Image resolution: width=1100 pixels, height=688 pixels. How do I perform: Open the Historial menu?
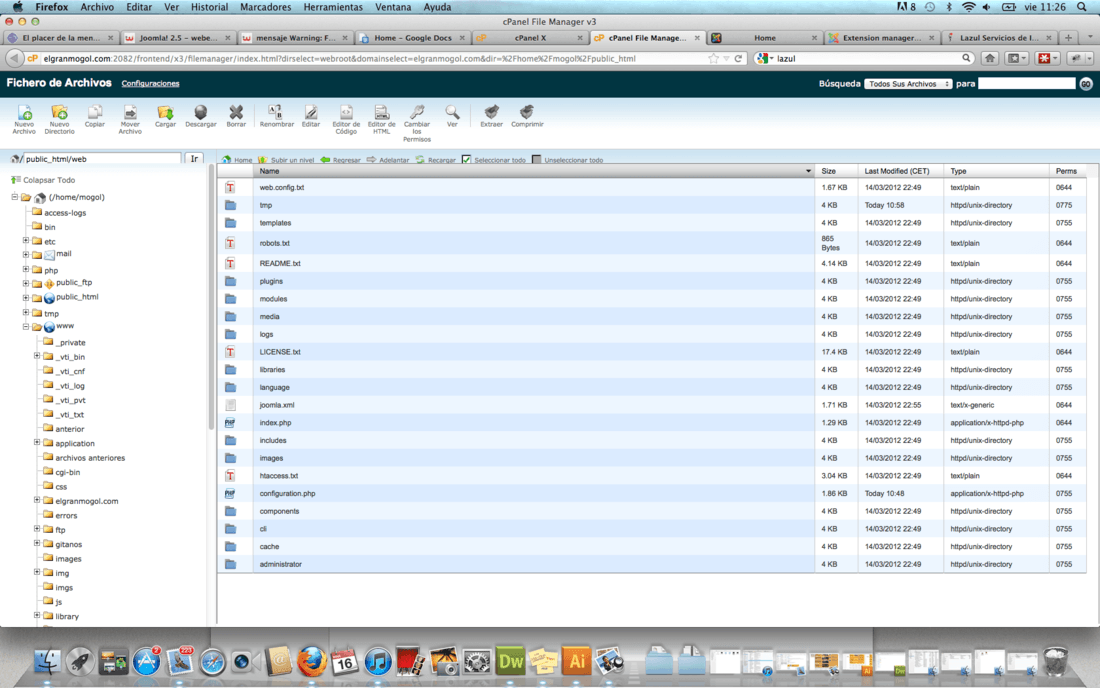tap(209, 7)
